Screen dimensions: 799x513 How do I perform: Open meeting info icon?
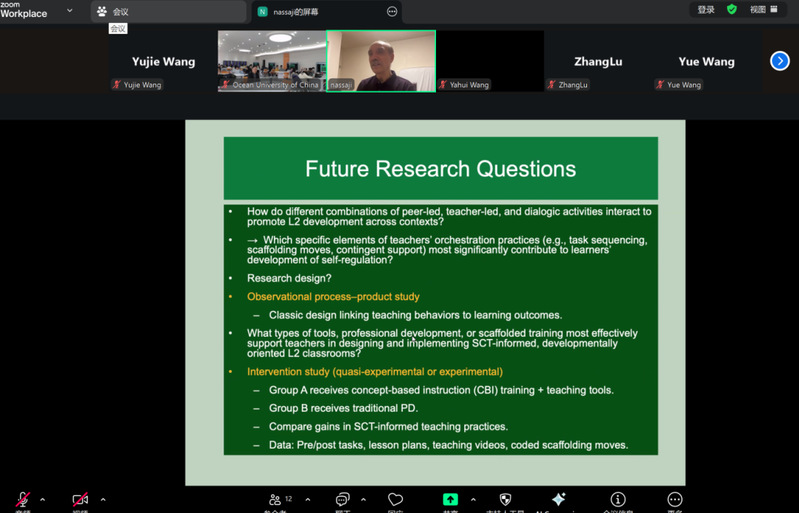pos(618,499)
